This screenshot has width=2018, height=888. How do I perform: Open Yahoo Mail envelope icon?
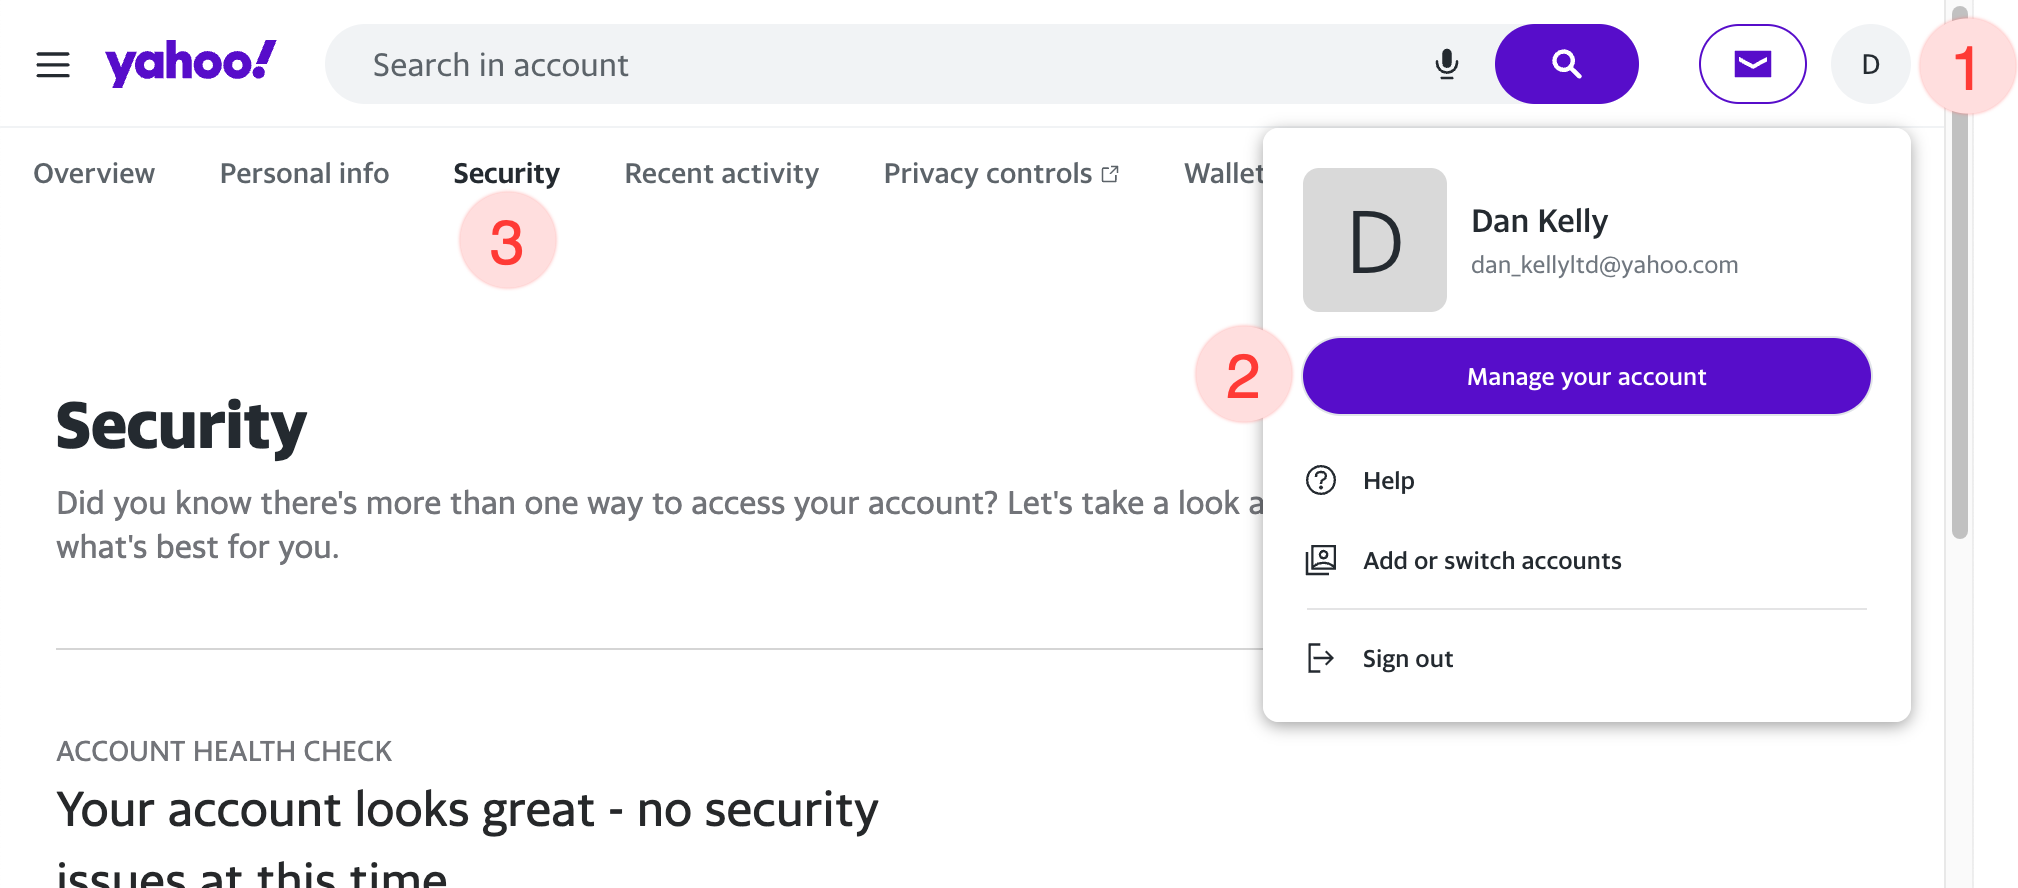pyautogui.click(x=1752, y=65)
